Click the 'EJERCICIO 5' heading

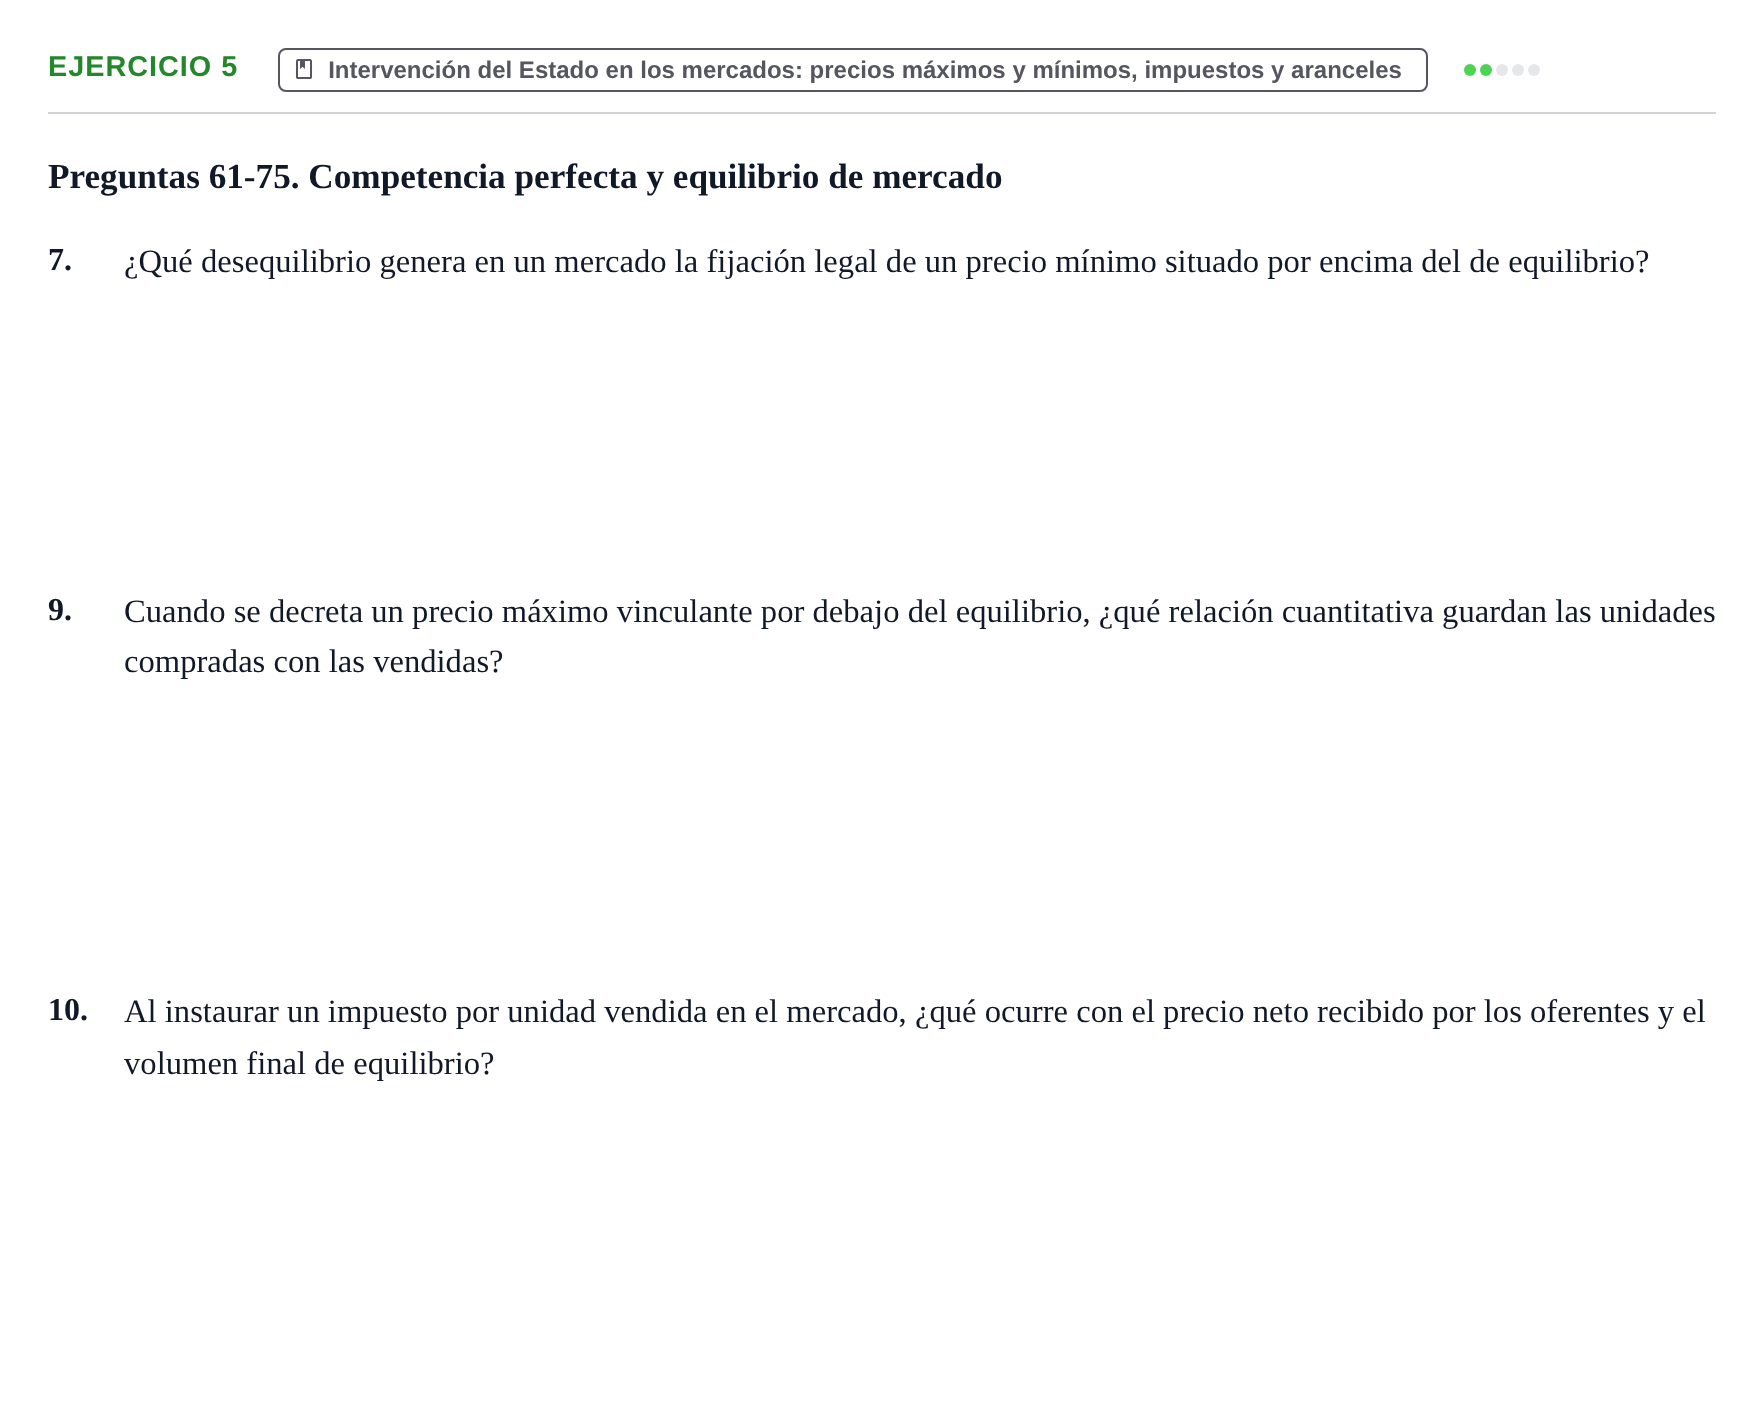[x=143, y=67]
